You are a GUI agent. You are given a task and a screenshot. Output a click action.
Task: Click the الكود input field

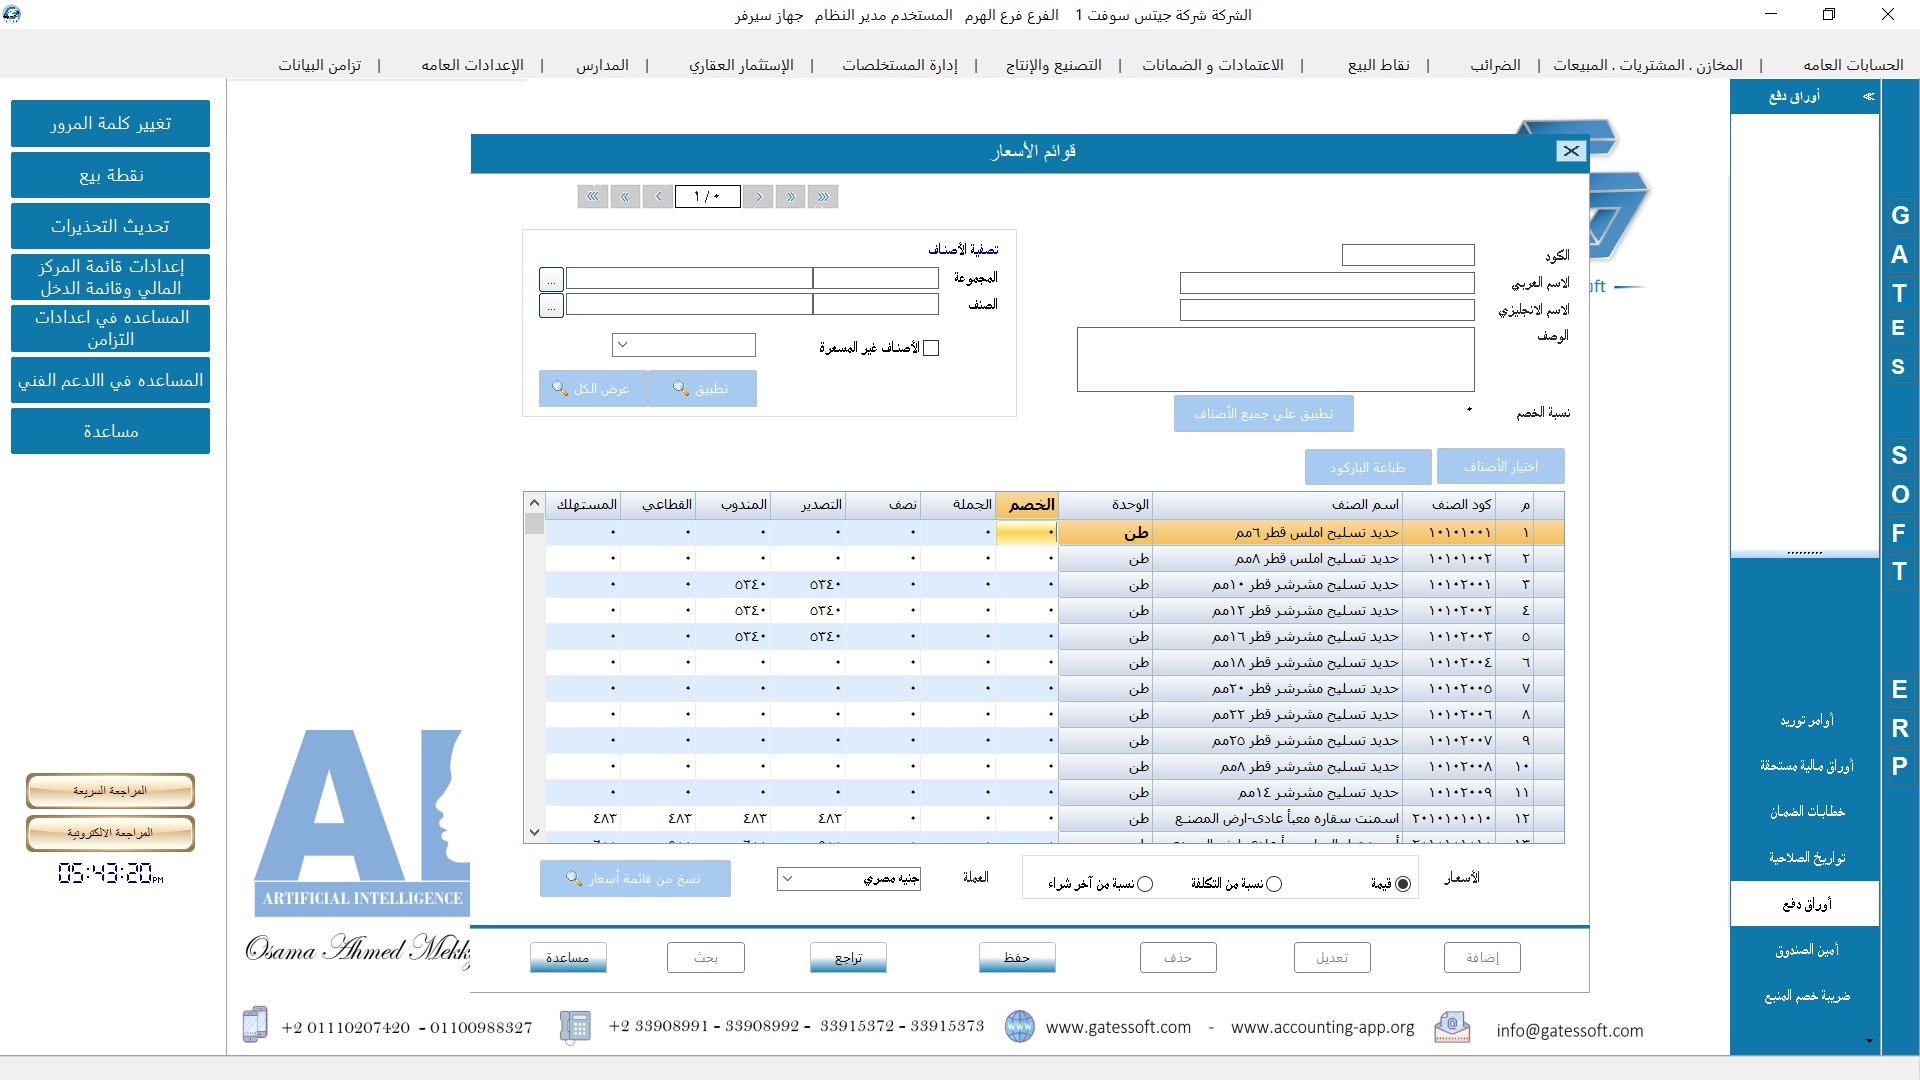tap(1408, 255)
